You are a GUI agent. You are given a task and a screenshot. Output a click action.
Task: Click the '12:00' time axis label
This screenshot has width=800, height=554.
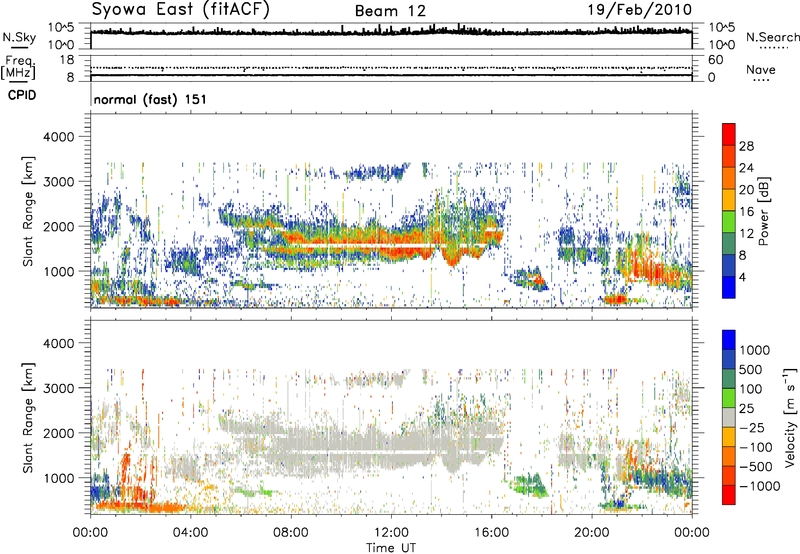391,533
